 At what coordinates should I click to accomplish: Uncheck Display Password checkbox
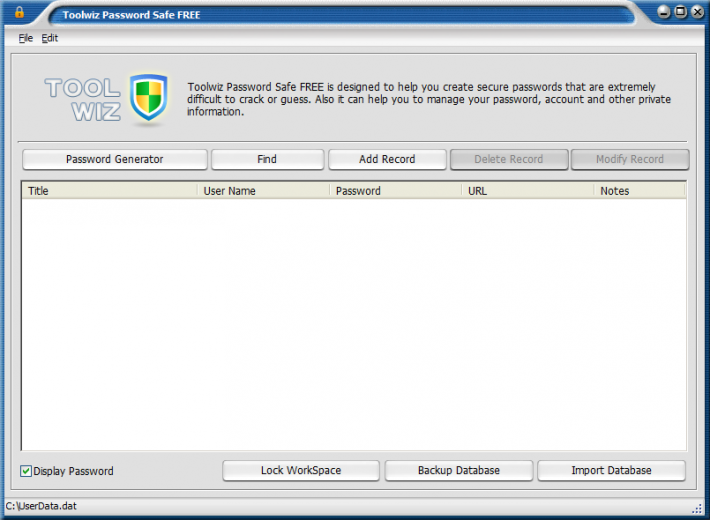coord(26,471)
